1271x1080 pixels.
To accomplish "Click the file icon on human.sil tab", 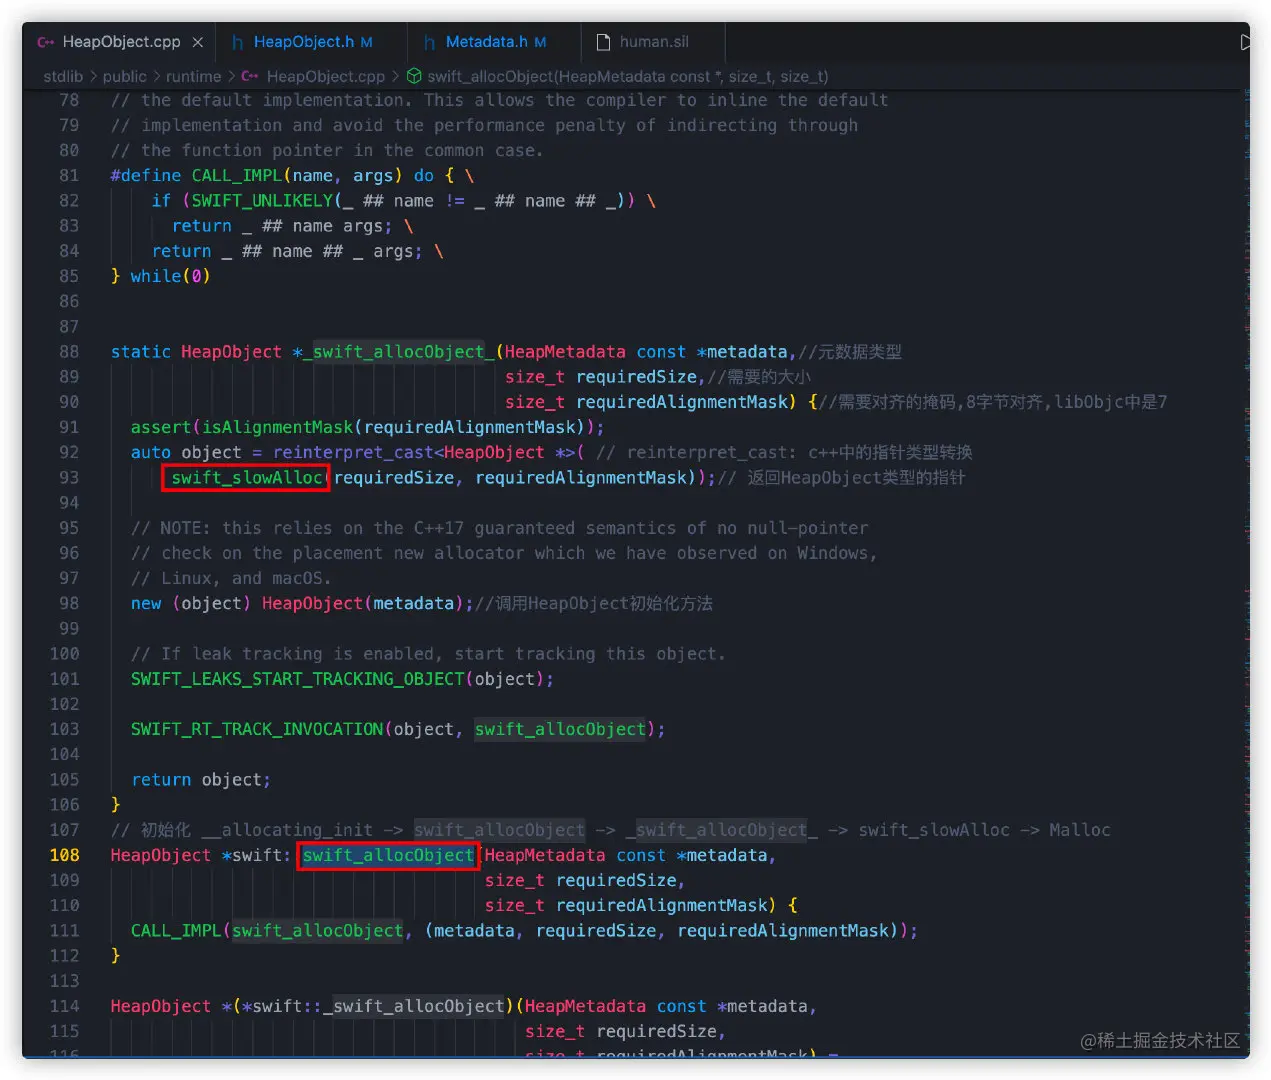I will (x=603, y=42).
